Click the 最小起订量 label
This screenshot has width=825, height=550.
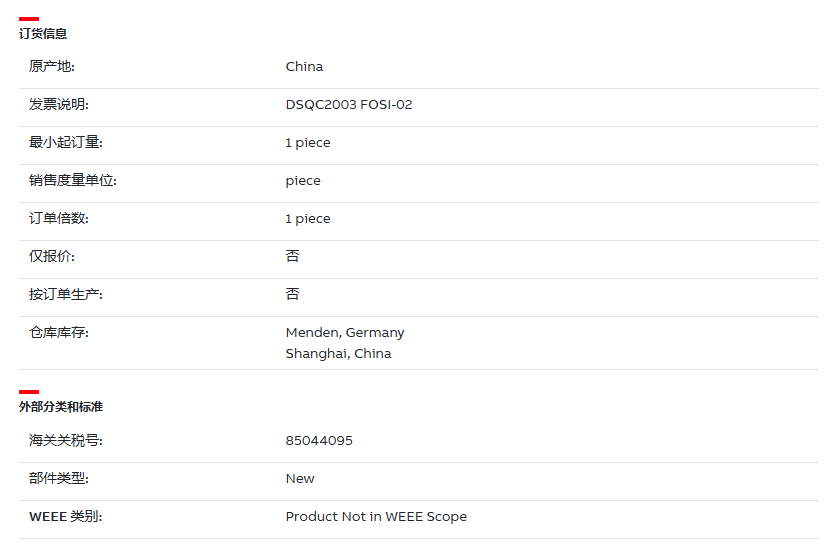pos(66,142)
